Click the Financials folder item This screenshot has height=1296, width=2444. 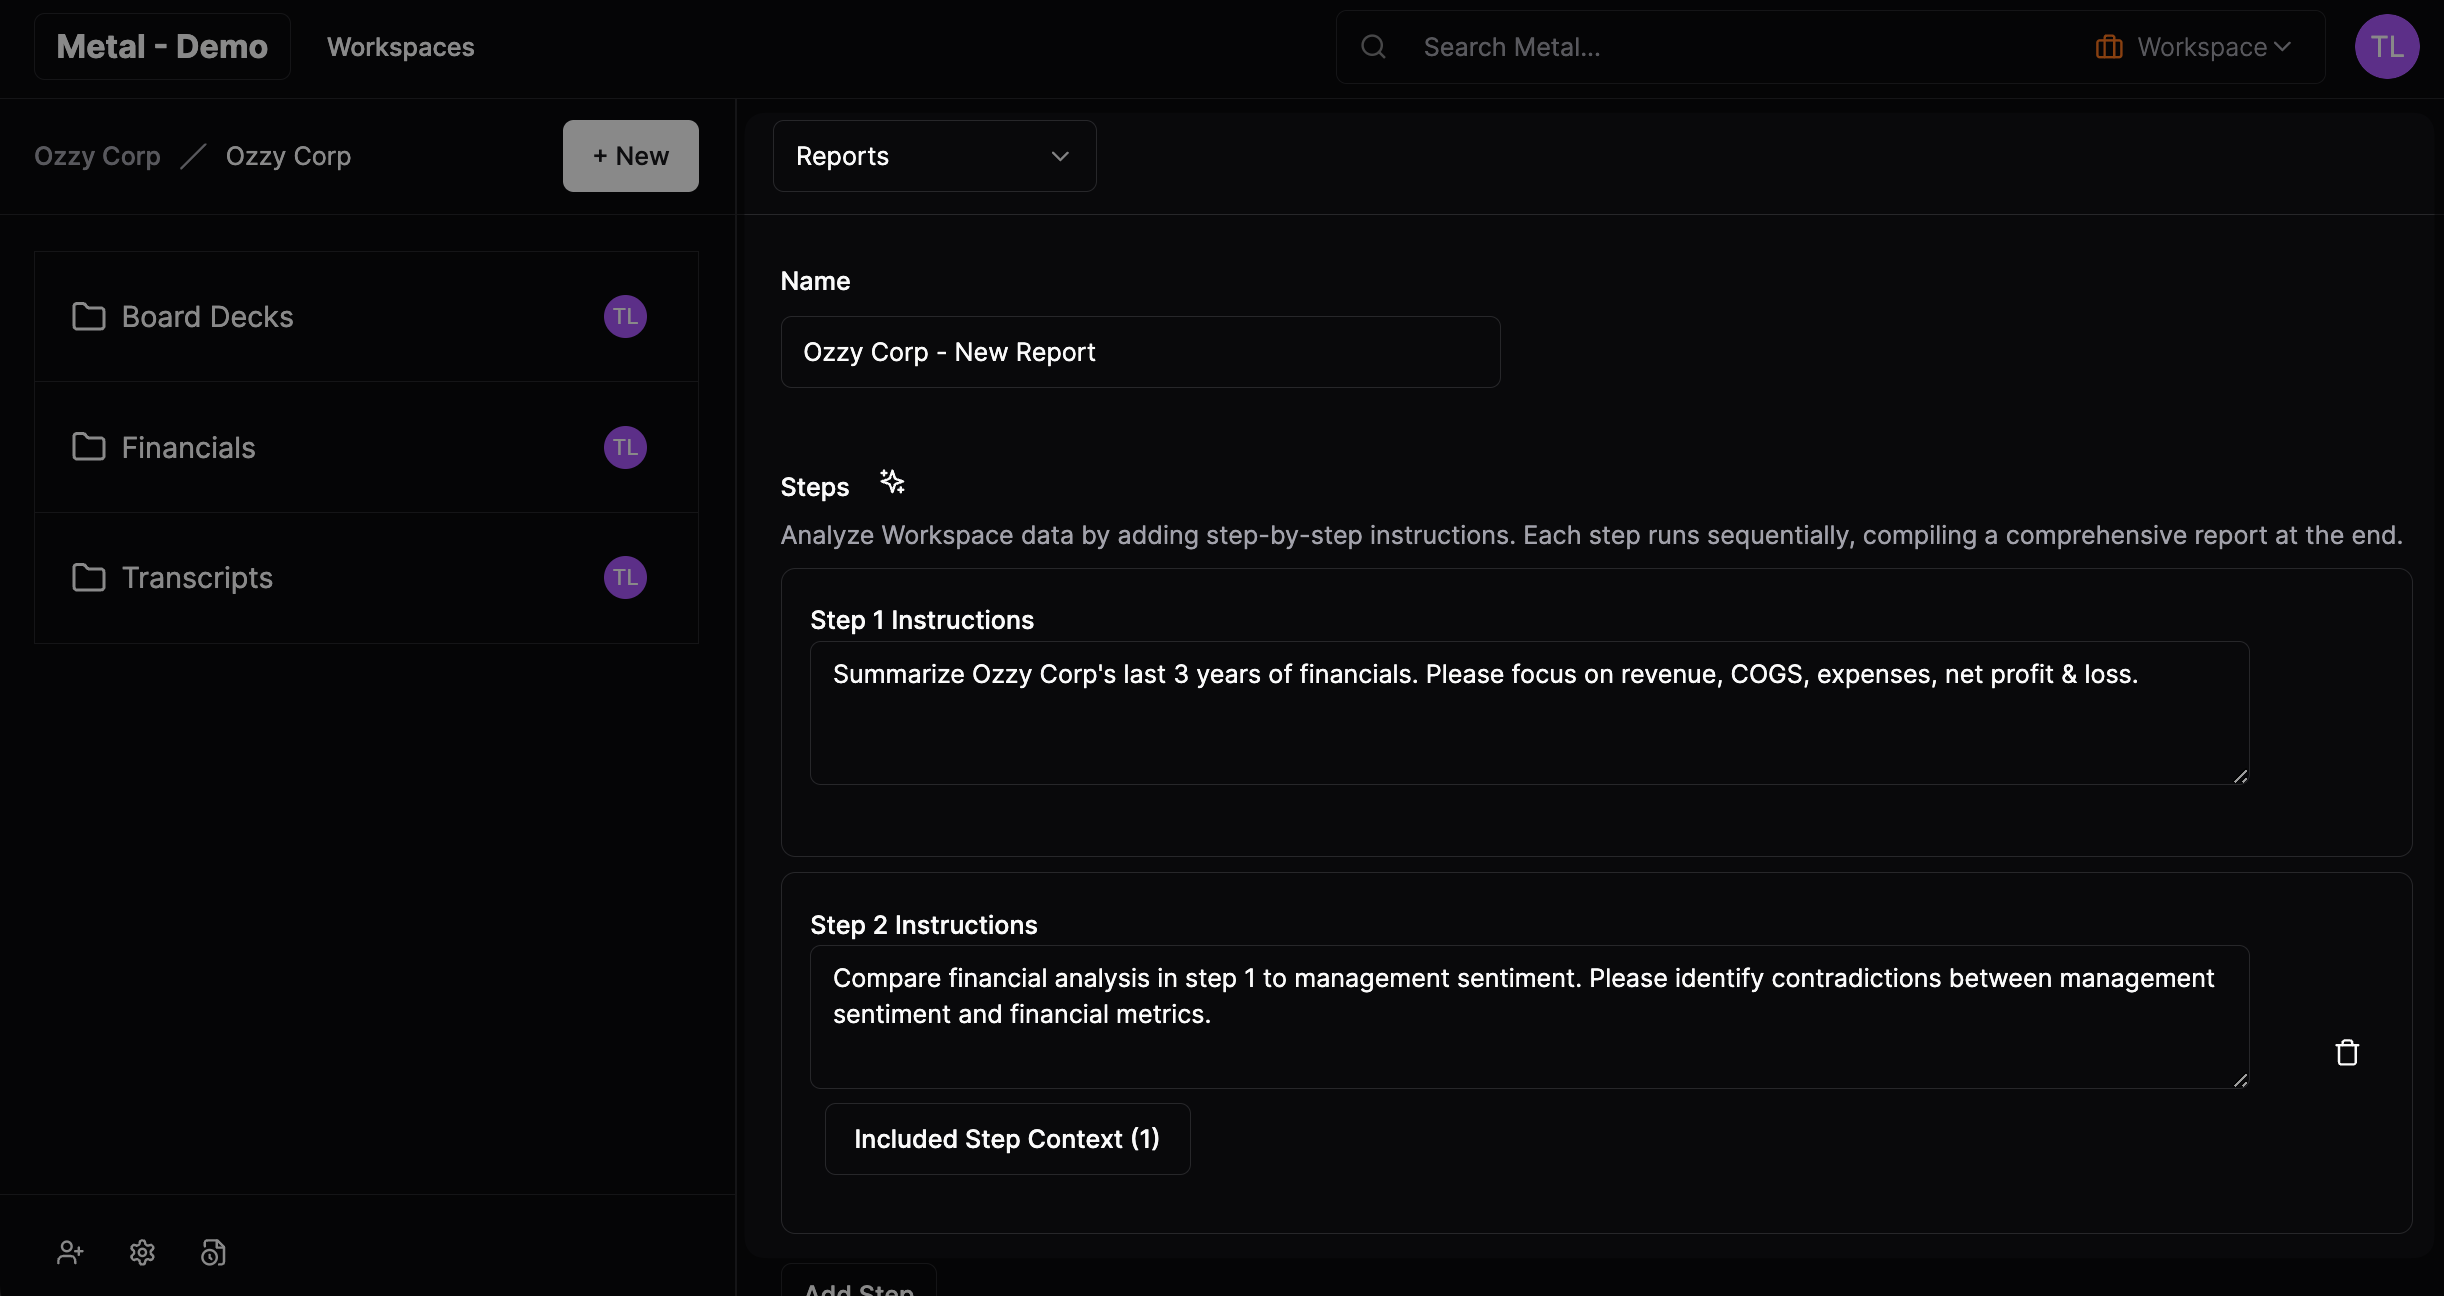(188, 446)
